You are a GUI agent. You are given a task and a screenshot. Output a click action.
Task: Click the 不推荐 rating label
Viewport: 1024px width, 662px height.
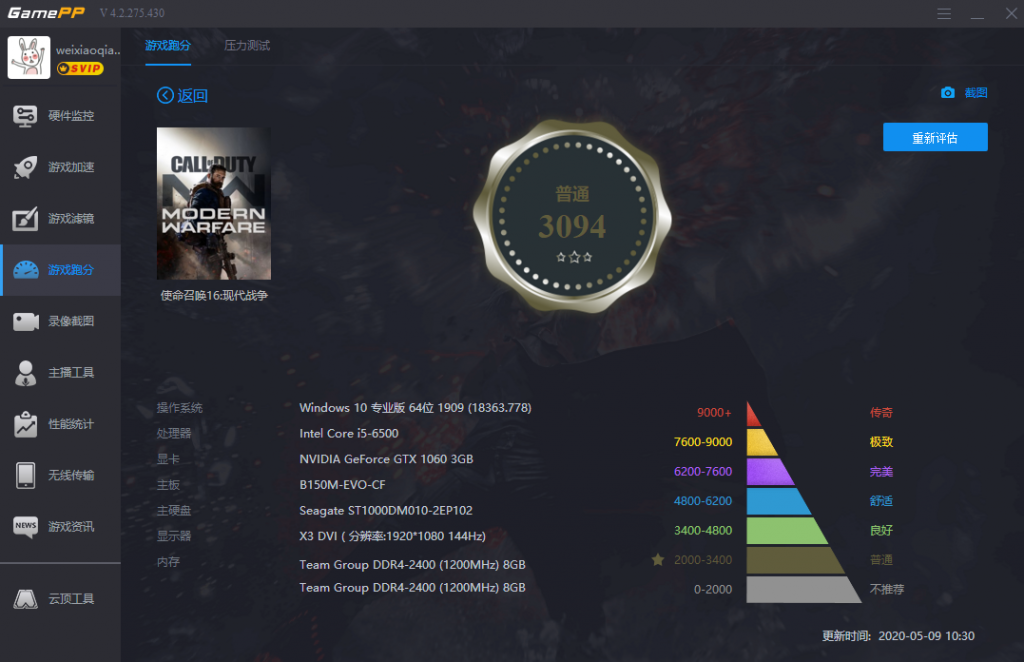pyautogui.click(x=887, y=589)
